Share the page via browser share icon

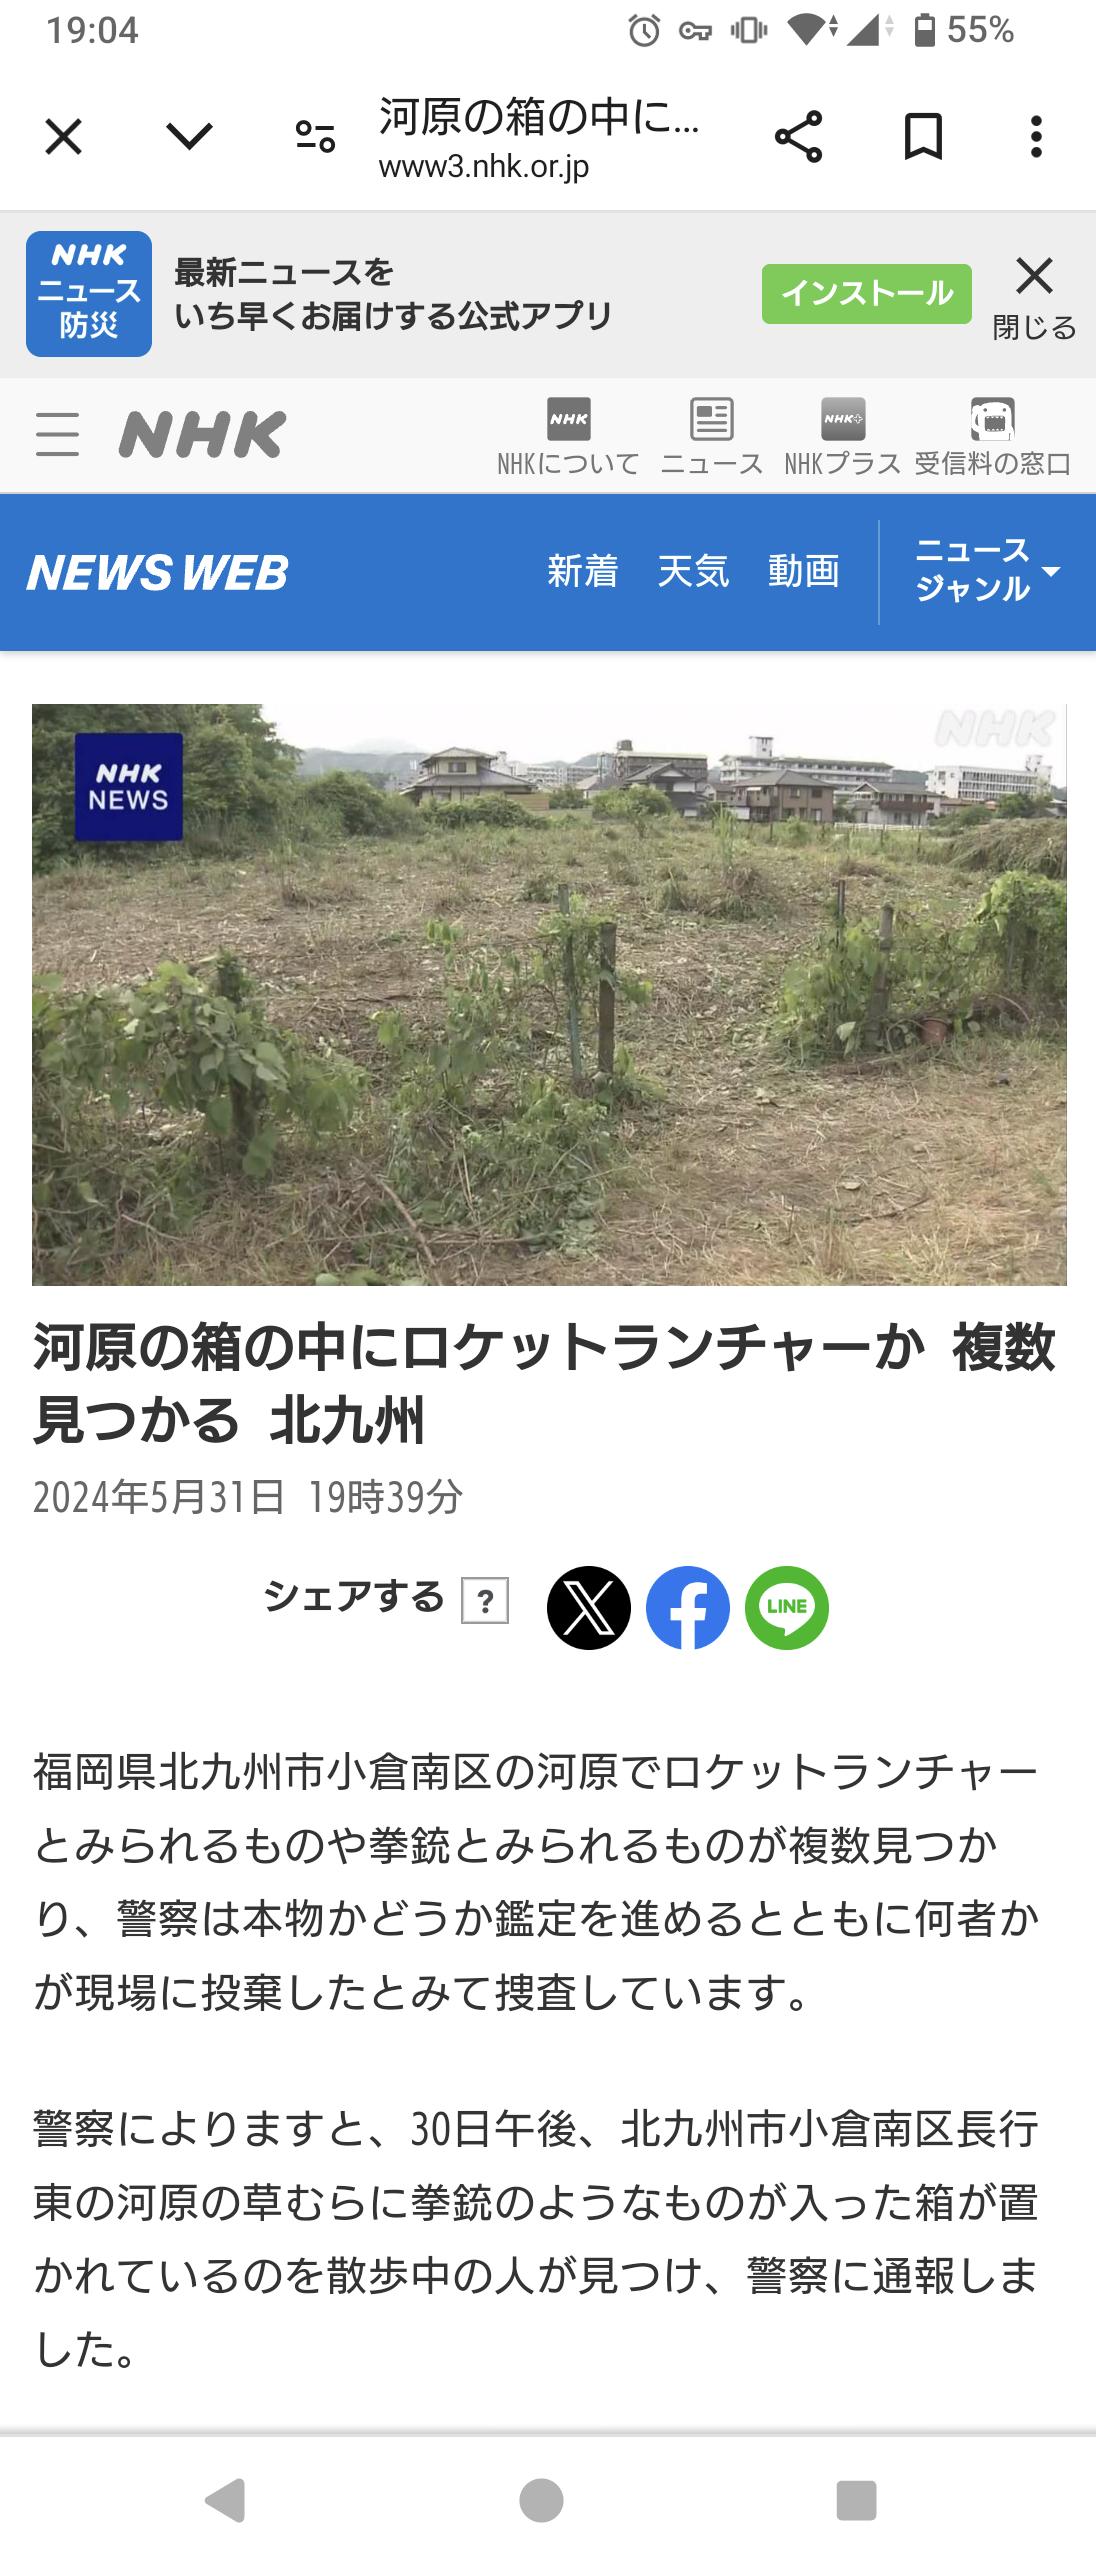(x=798, y=136)
